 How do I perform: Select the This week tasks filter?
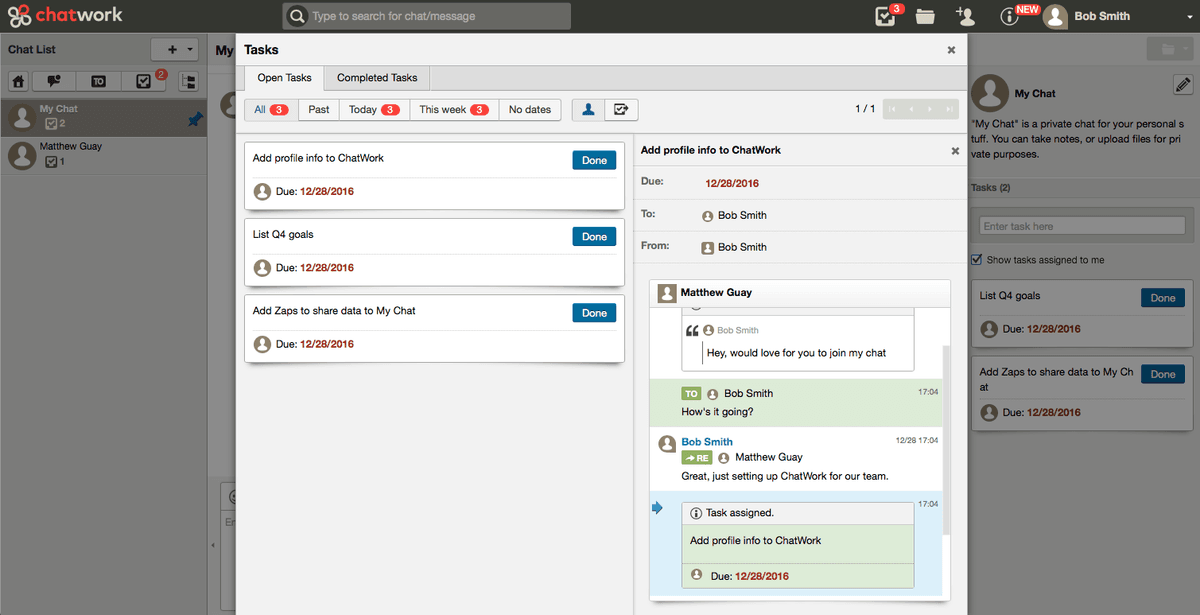point(454,109)
